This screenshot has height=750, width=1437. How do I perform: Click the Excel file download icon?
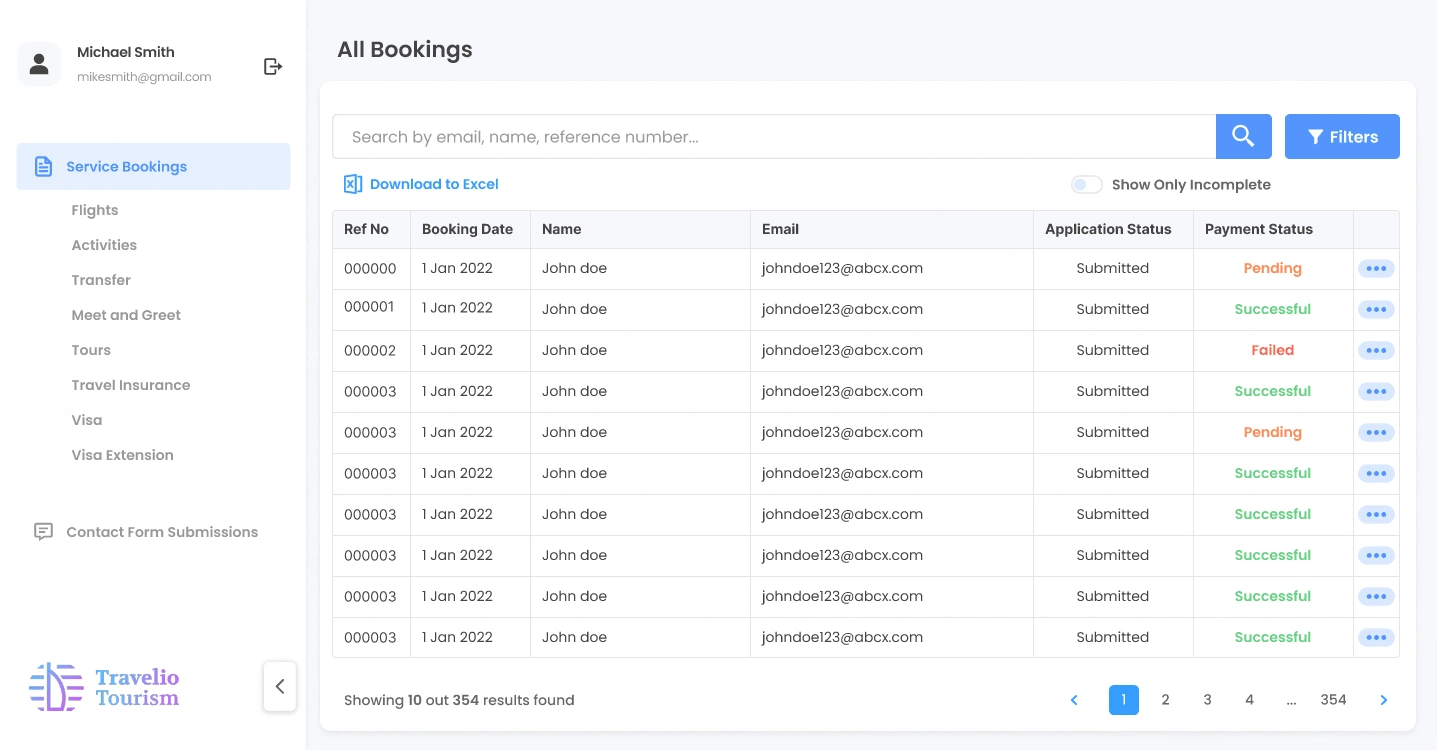point(352,184)
